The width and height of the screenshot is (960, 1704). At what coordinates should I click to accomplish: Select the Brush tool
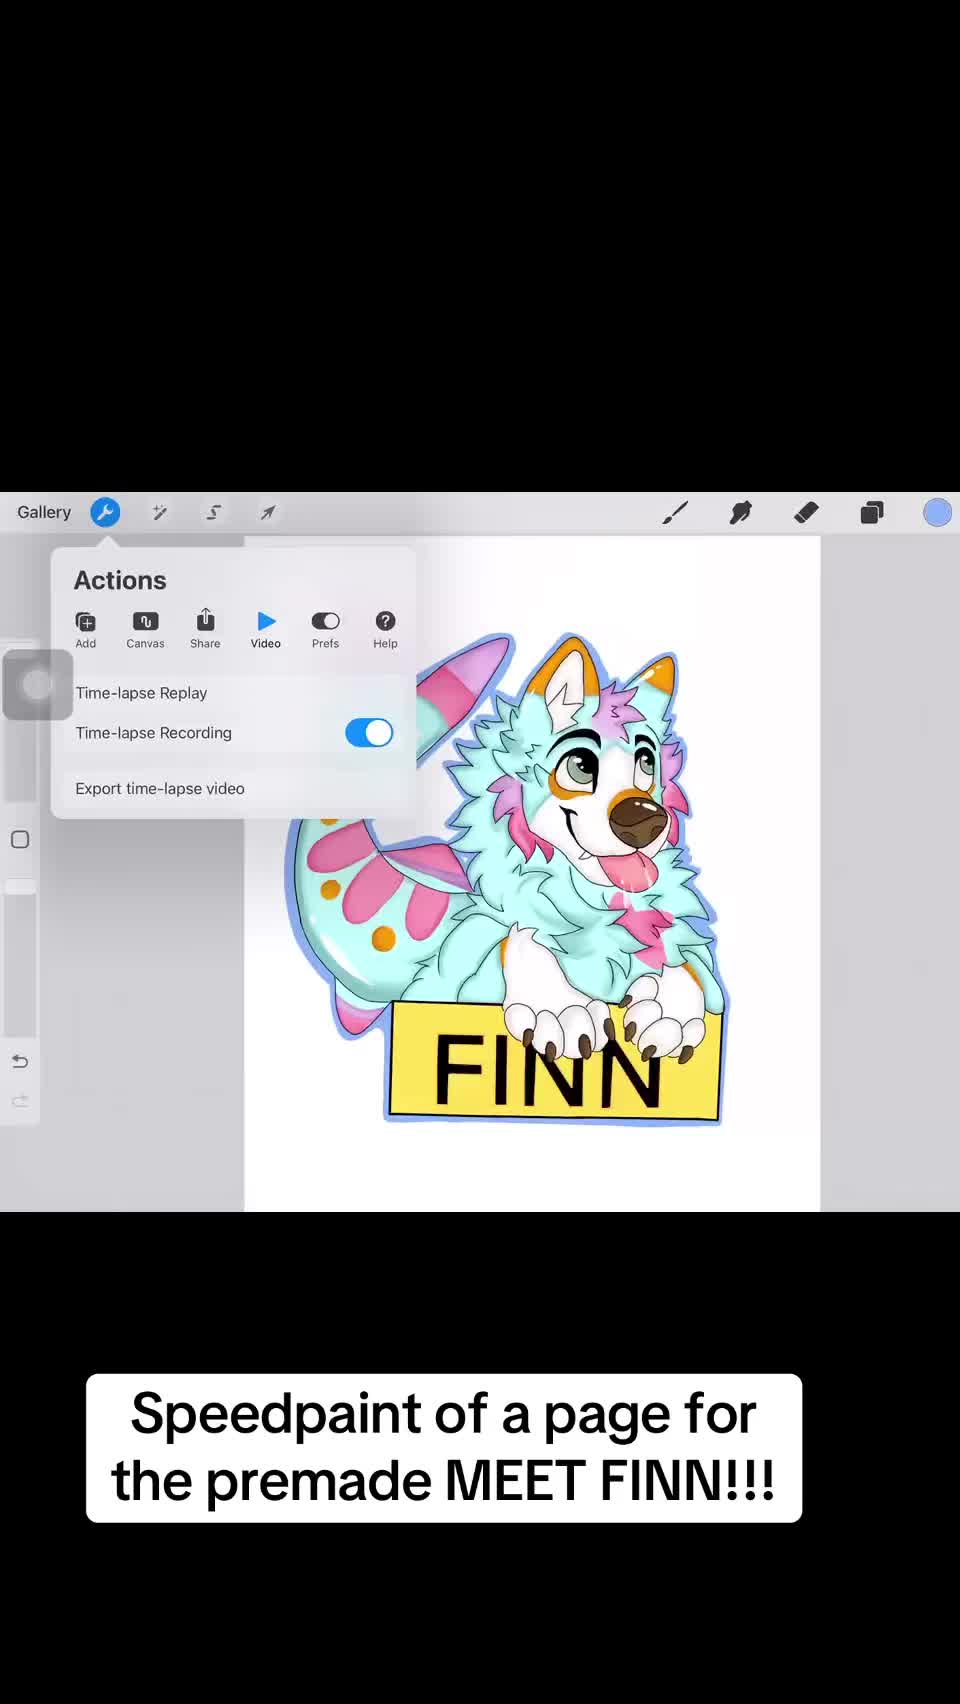675,512
